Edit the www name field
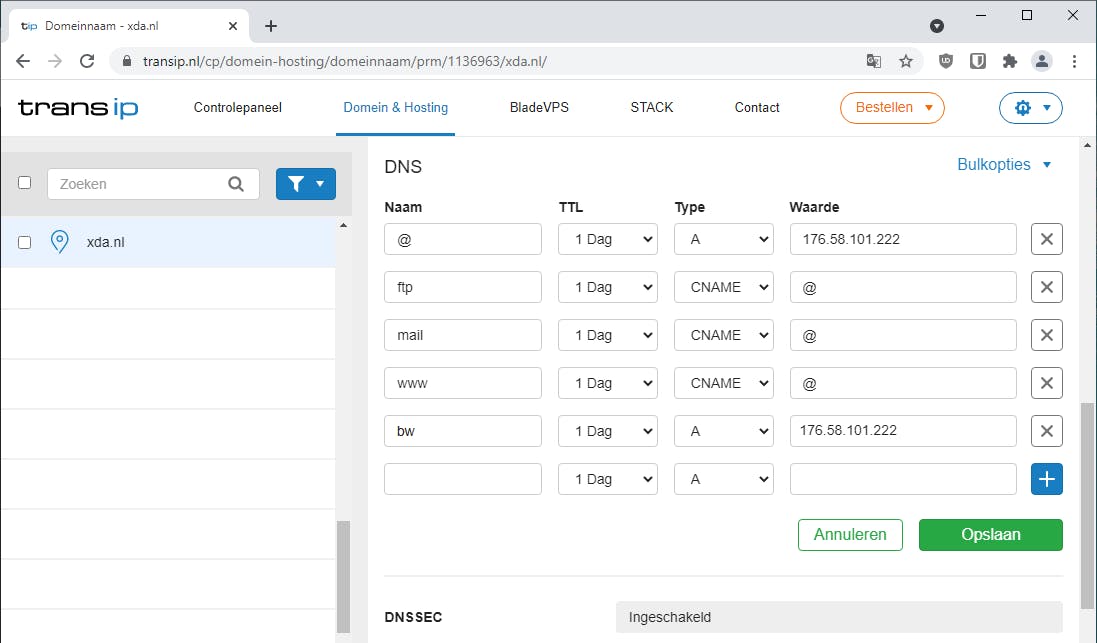Viewport: 1097px width, 643px height. tap(462, 383)
